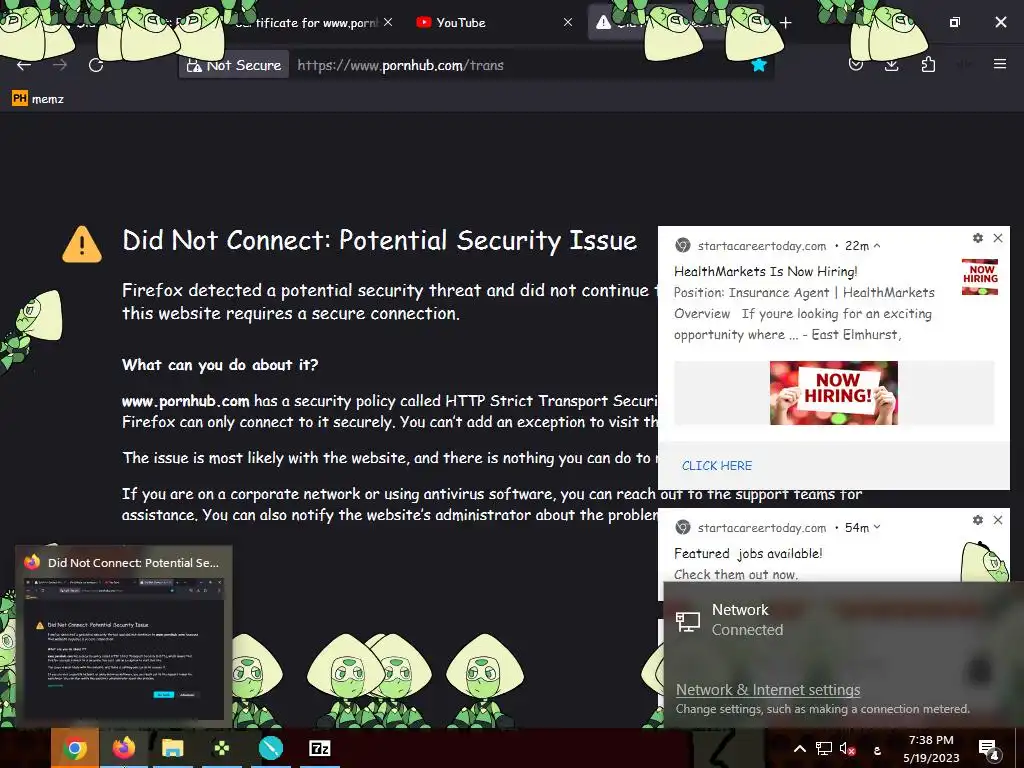1024x768 pixels.
Task: Click the Chrome taskbar icon
Action: (x=75, y=748)
